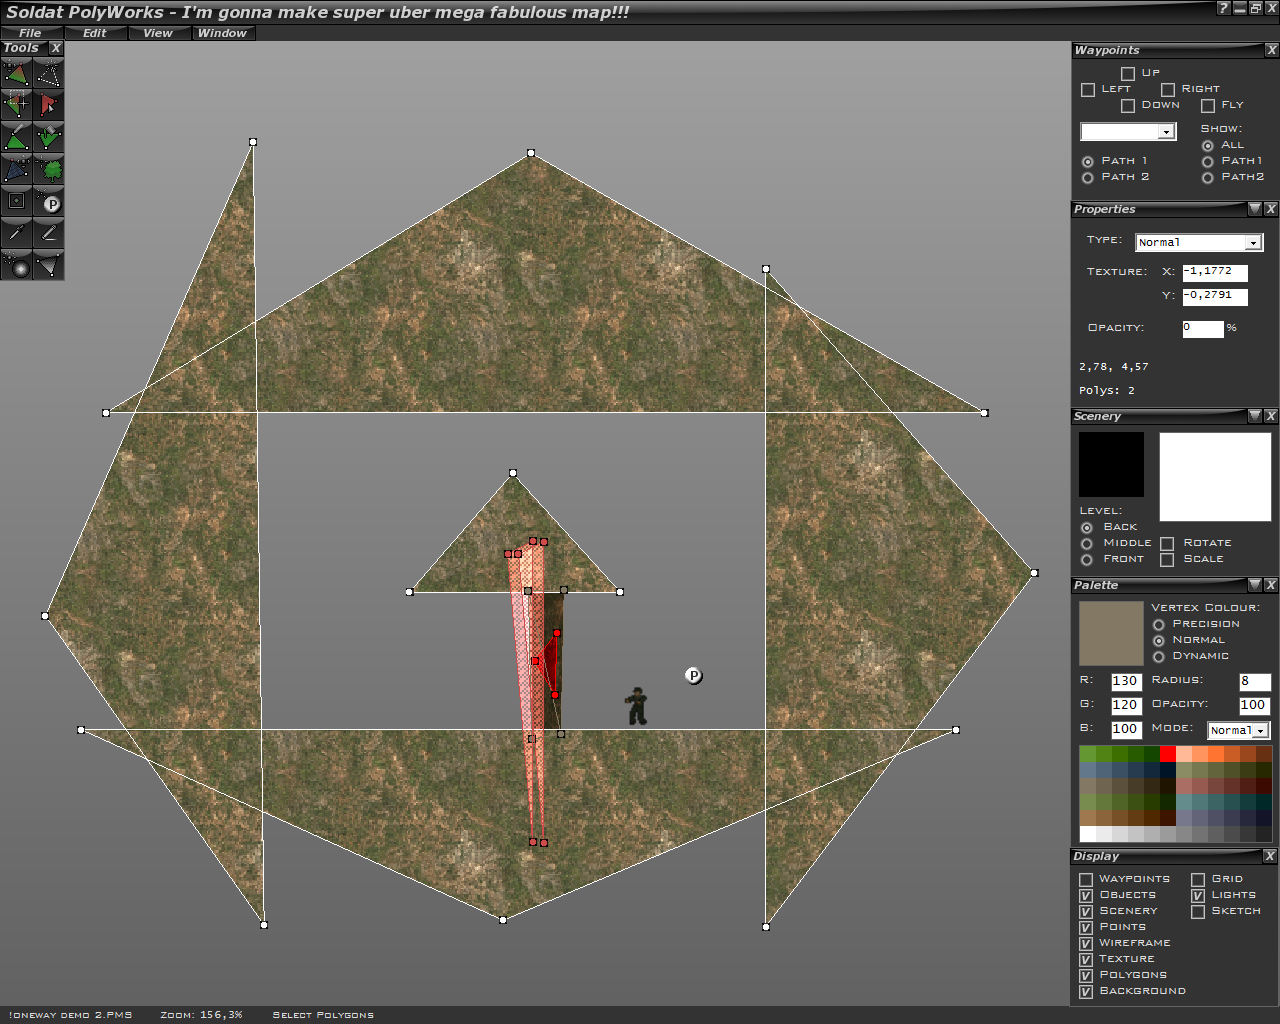Image resolution: width=1280 pixels, height=1024 pixels.
Task: Enable the Grid display checkbox
Action: coord(1198,880)
